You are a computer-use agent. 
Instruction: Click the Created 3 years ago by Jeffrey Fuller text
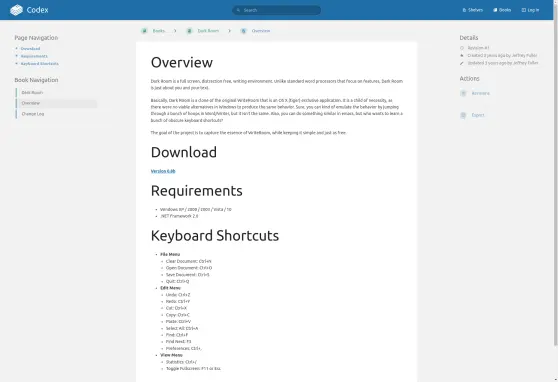click(502, 56)
